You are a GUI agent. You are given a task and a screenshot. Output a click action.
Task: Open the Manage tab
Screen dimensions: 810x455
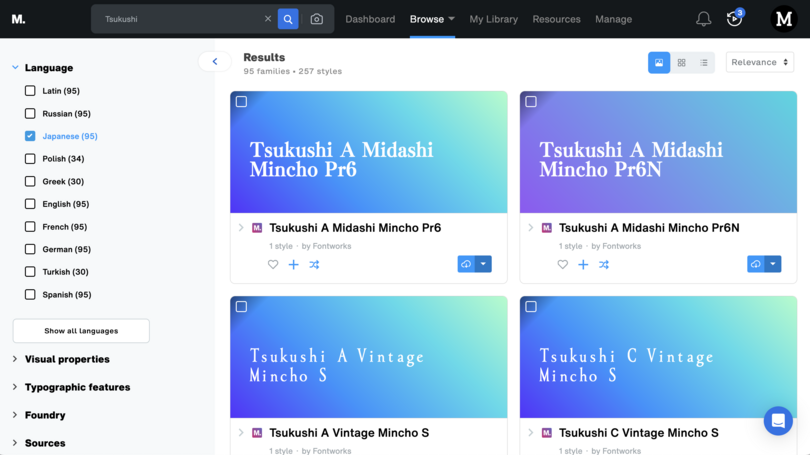point(613,19)
